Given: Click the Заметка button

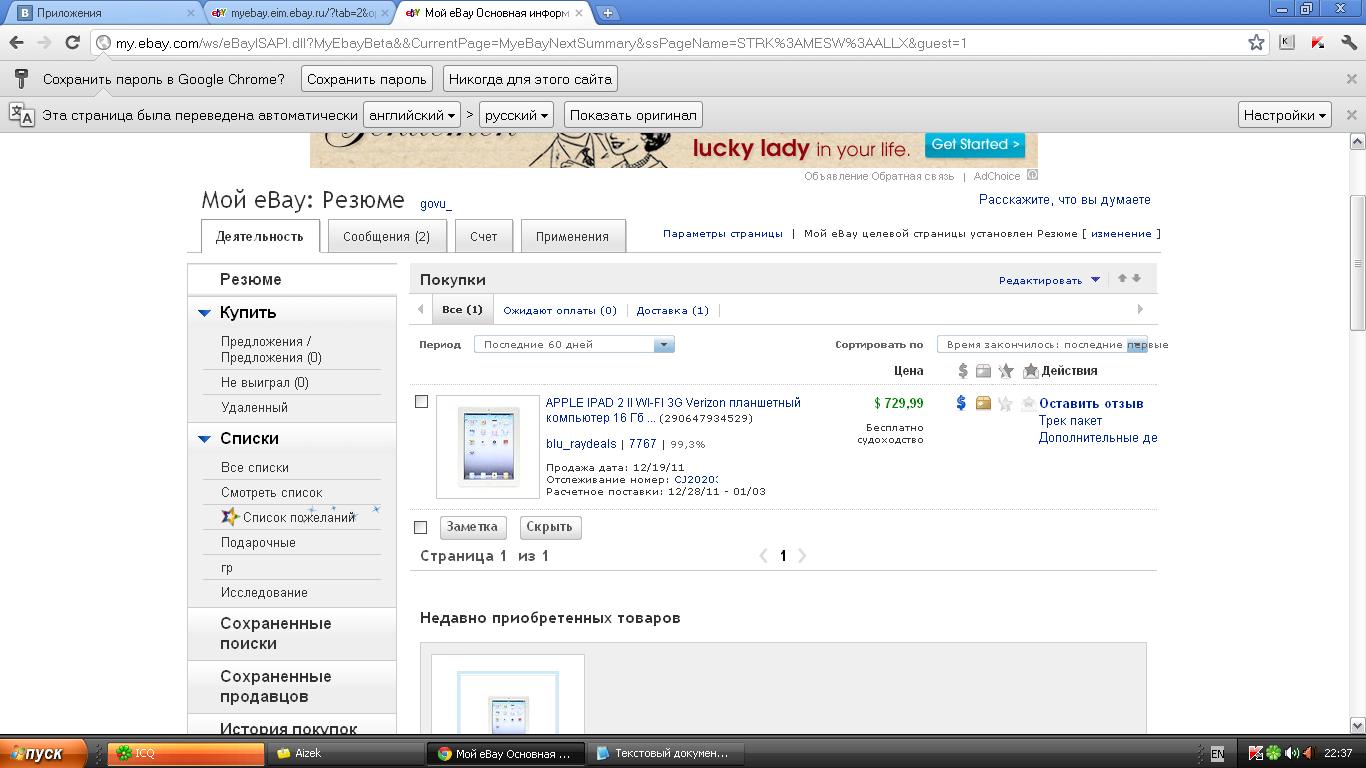Looking at the screenshot, I should pos(472,527).
